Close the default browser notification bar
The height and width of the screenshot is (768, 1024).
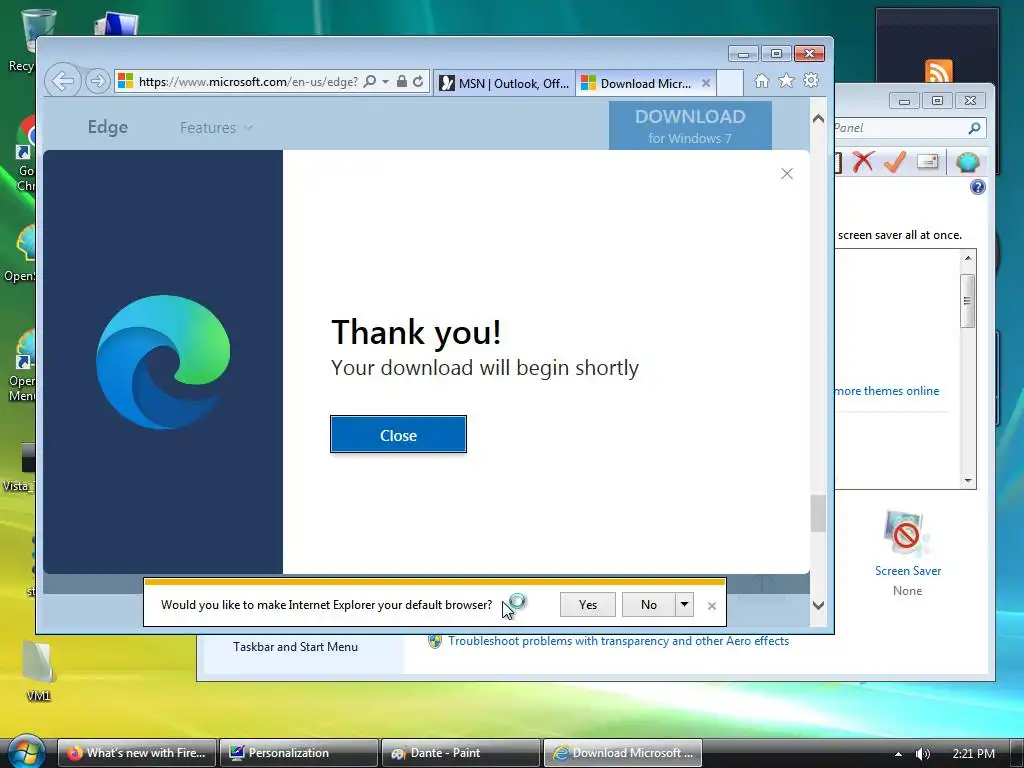(712, 606)
